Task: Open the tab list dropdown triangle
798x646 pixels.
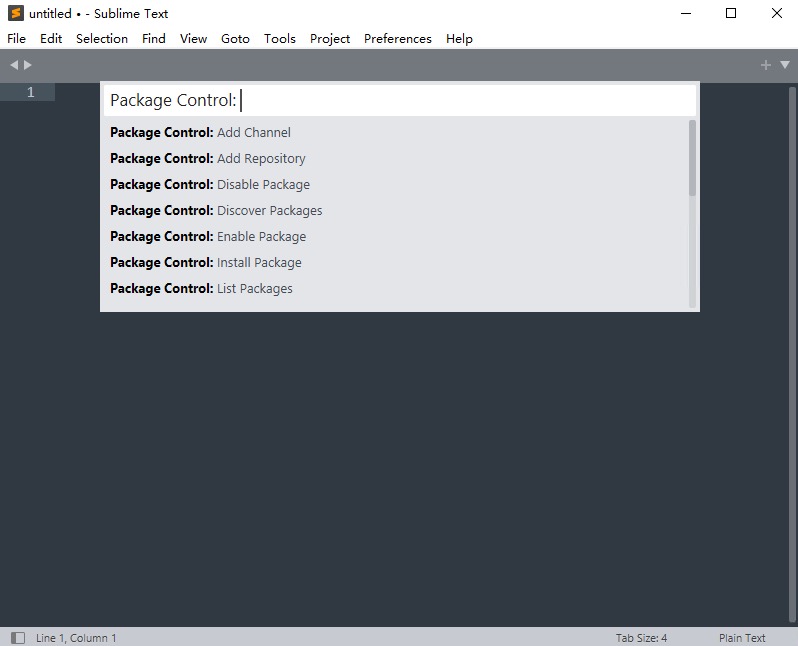Action: coord(785,65)
